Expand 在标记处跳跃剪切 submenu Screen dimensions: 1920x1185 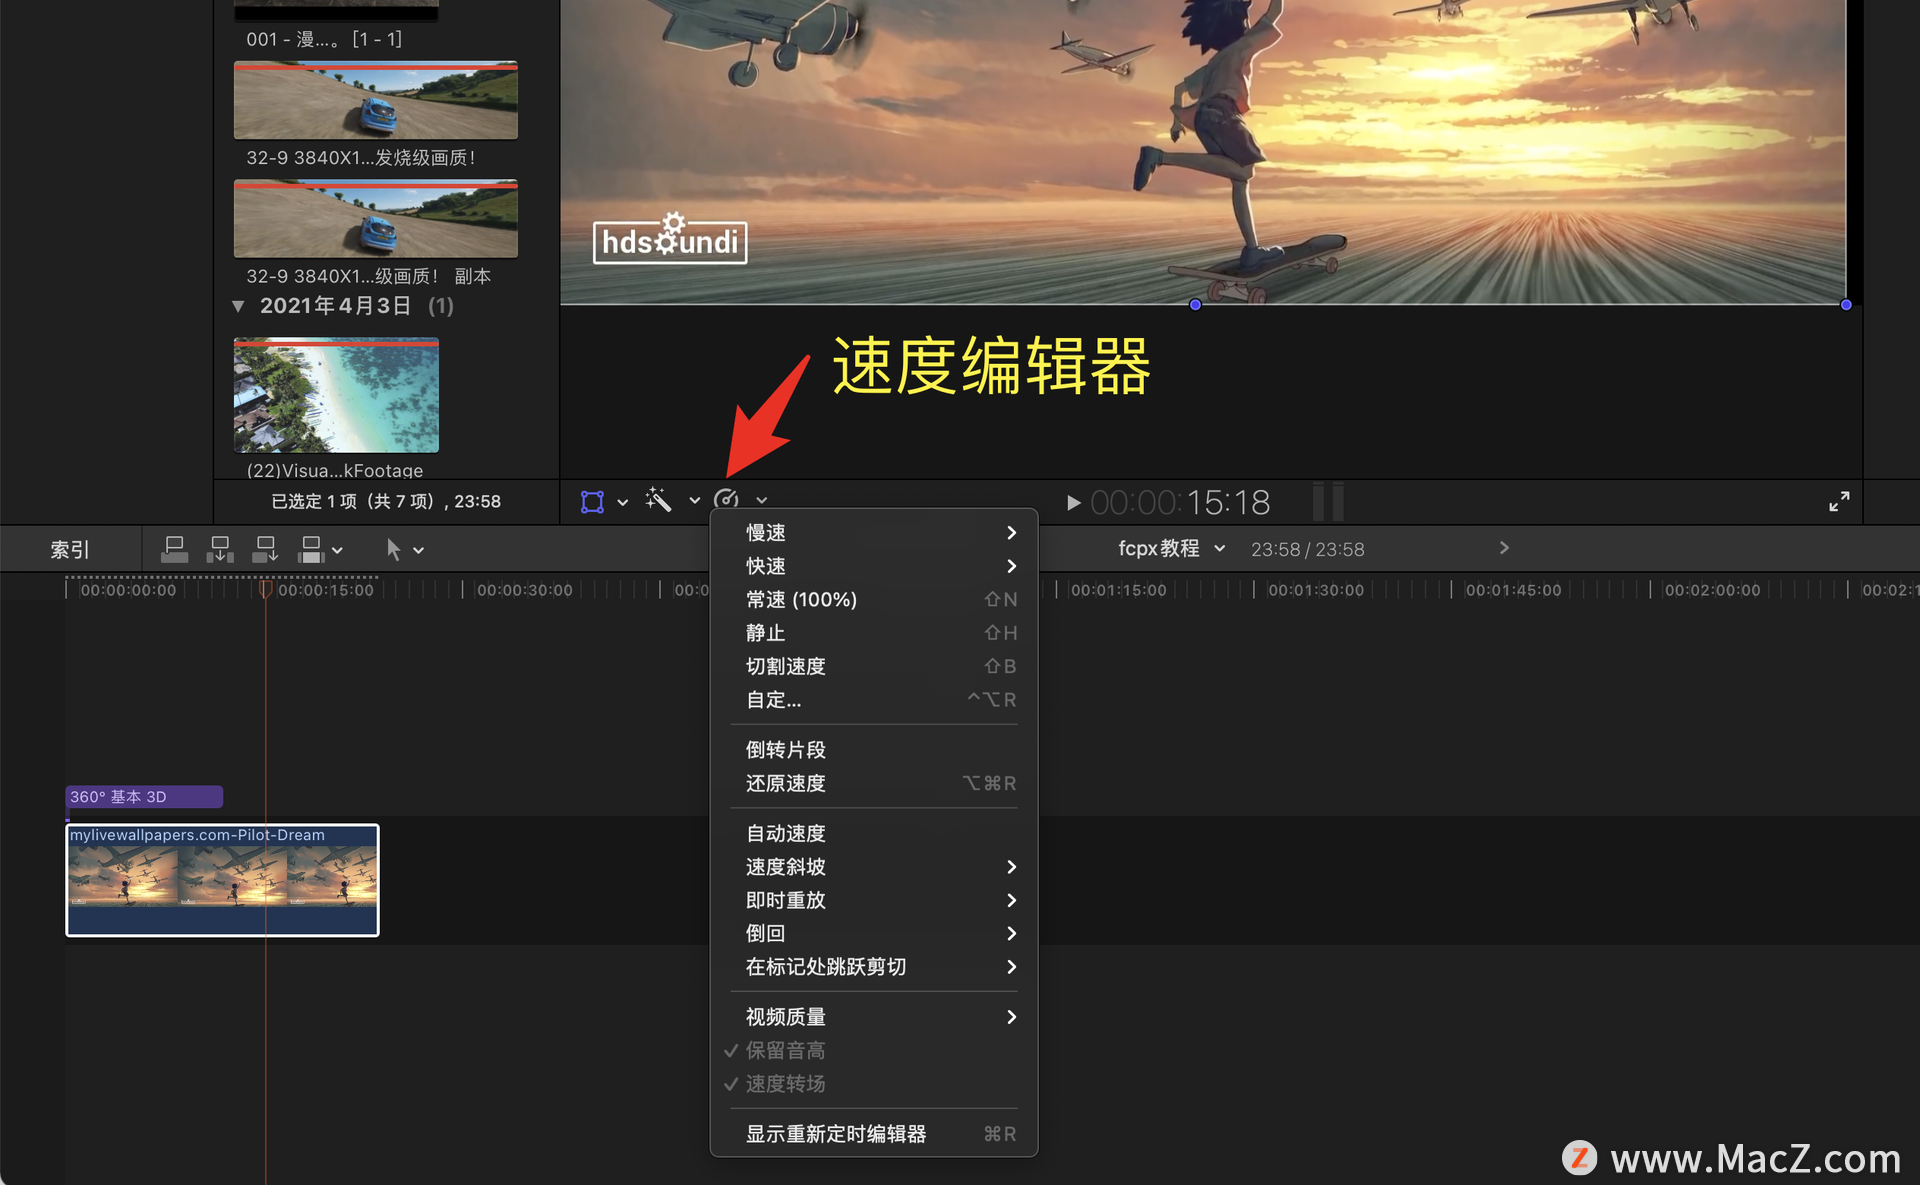(874, 967)
